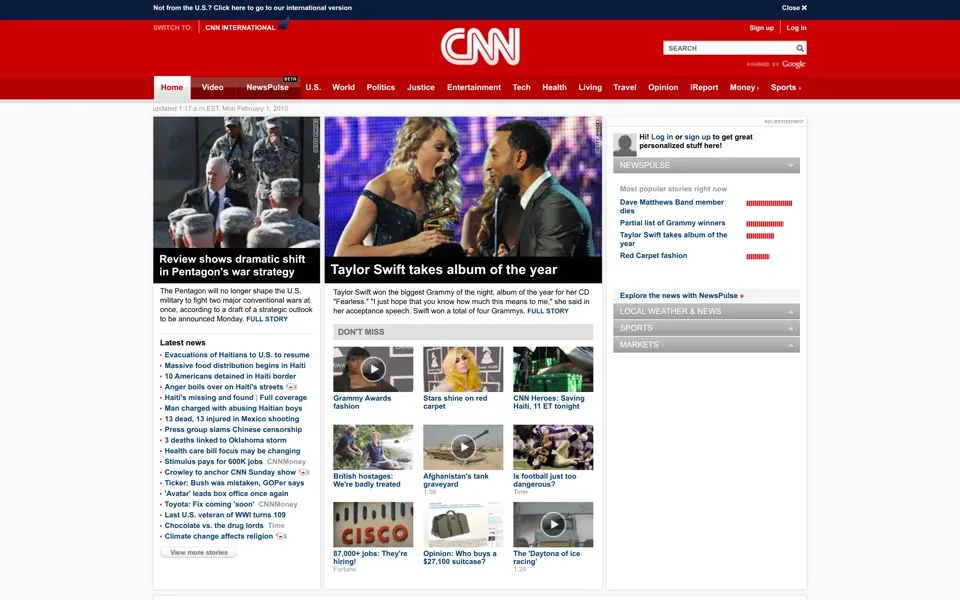Collapse the NEWSPULSE panel
960x600 pixels.
click(x=790, y=165)
